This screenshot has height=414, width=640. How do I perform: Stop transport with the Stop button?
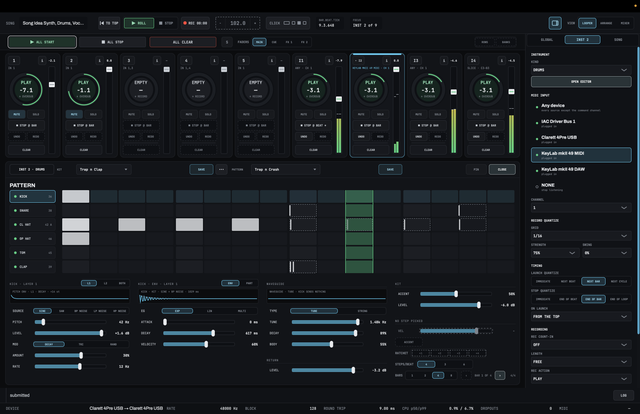pos(166,23)
